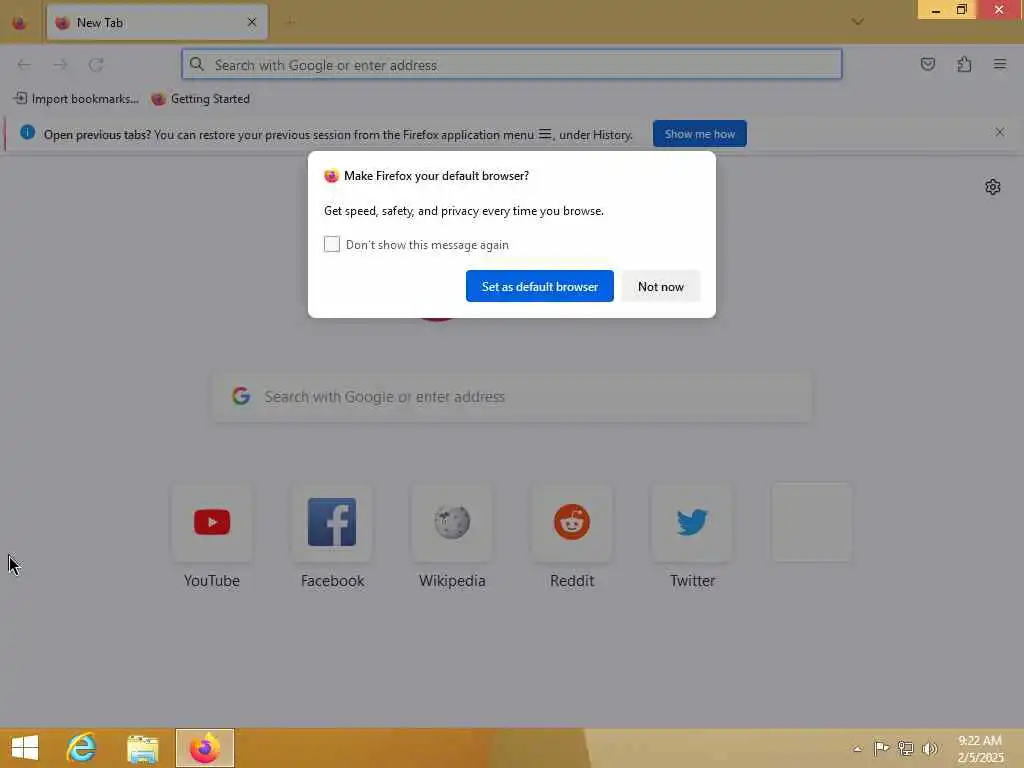Viewport: 1024px width, 768px height.
Task: Click the Firefox taskbar icon
Action: [204, 748]
